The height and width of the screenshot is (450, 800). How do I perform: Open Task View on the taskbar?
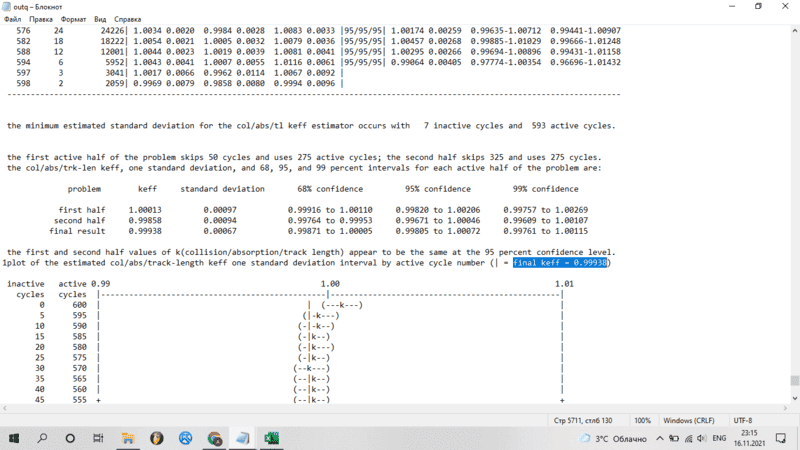pos(99,438)
